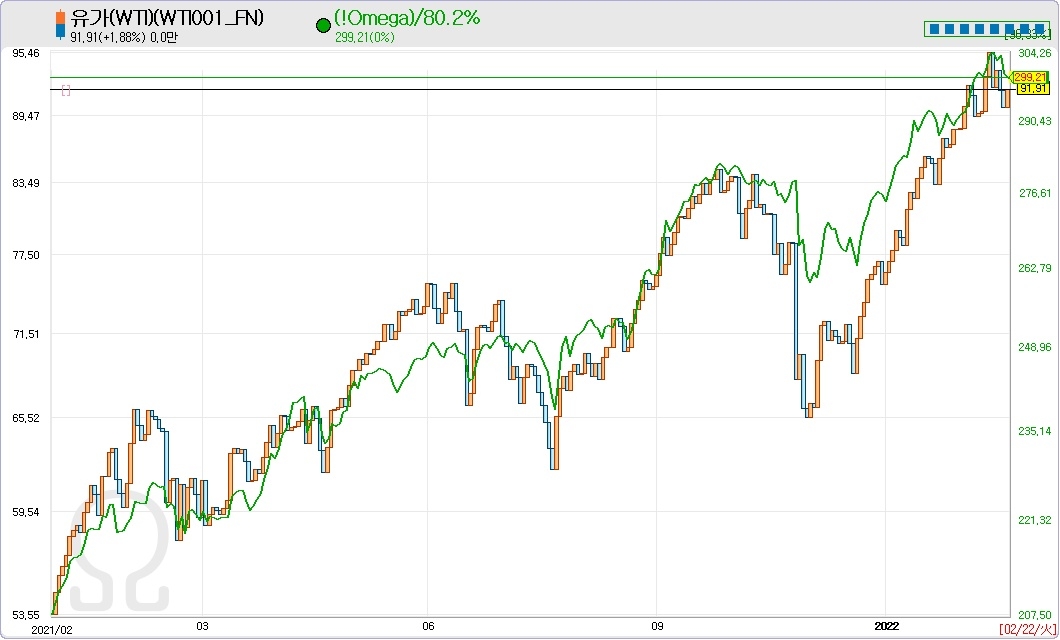This screenshot has width=1060, height=640.
Task: Click the 2022 label on time axis
Action: (886, 627)
